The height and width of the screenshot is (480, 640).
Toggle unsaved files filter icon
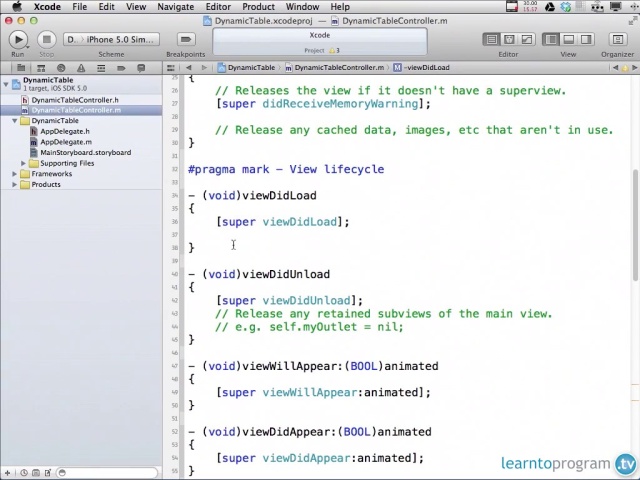point(48,473)
